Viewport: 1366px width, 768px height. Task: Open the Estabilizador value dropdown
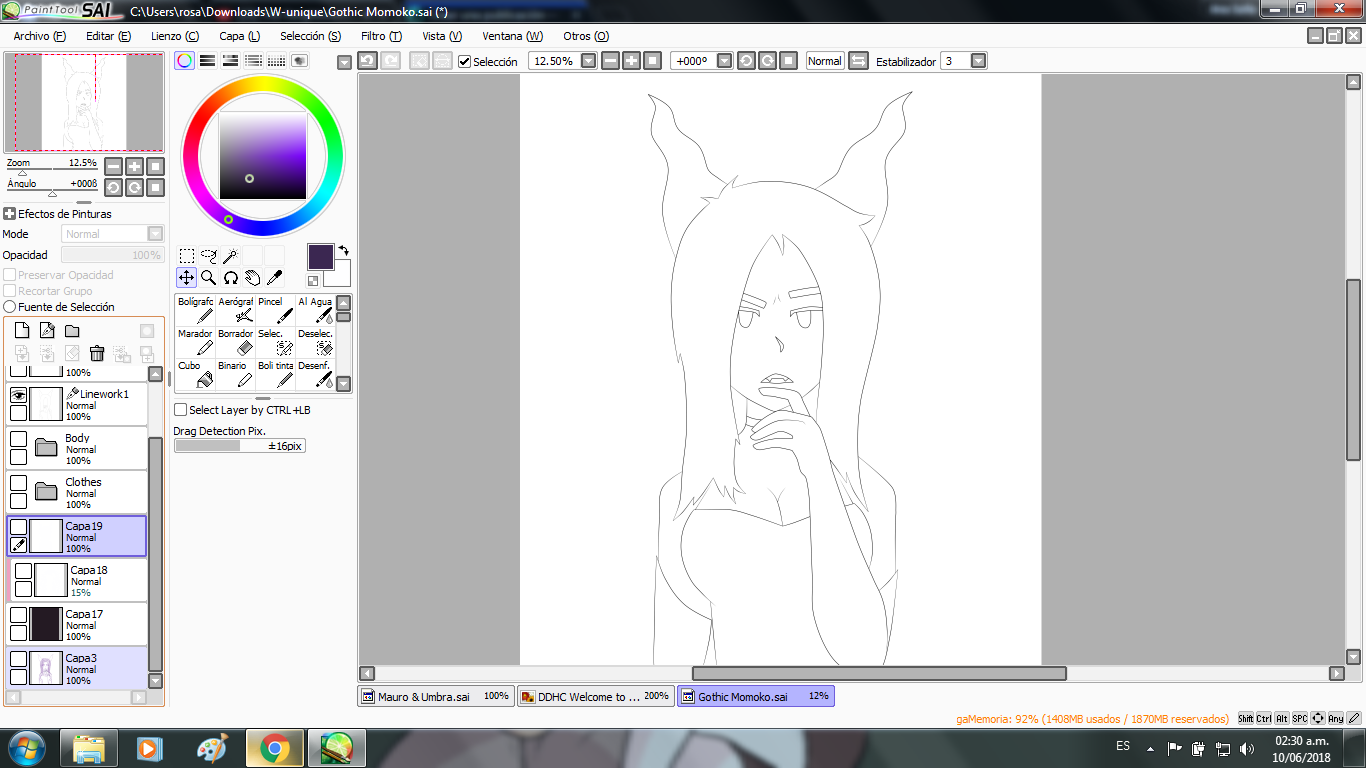coord(978,61)
